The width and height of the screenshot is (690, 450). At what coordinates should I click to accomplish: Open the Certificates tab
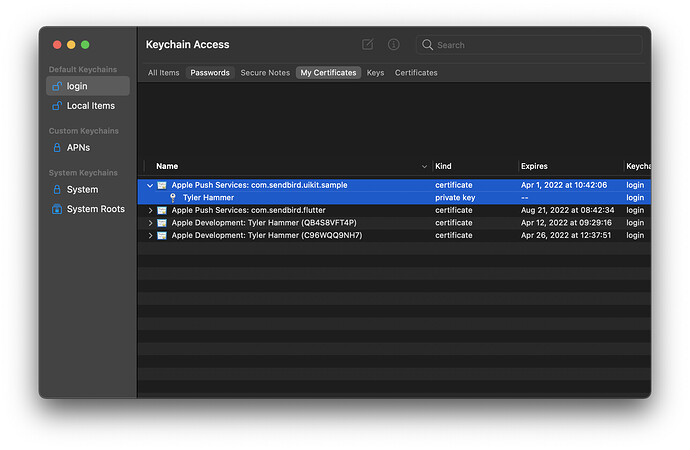pyautogui.click(x=416, y=73)
